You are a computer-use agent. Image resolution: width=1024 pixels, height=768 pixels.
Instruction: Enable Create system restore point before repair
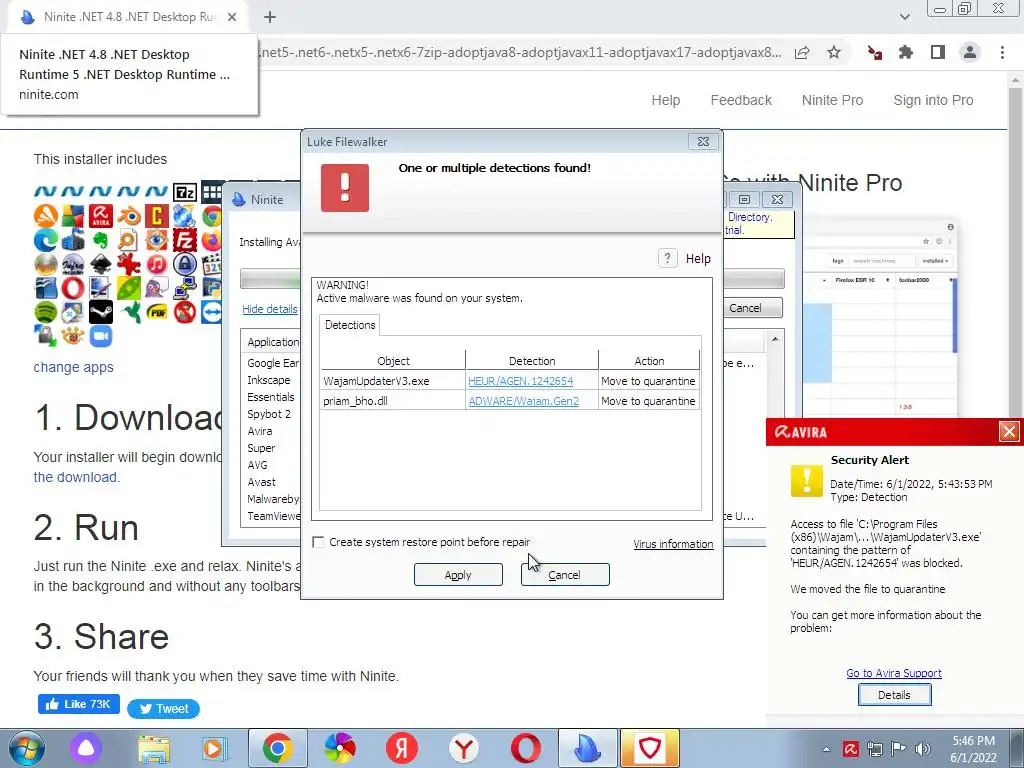pyautogui.click(x=318, y=542)
